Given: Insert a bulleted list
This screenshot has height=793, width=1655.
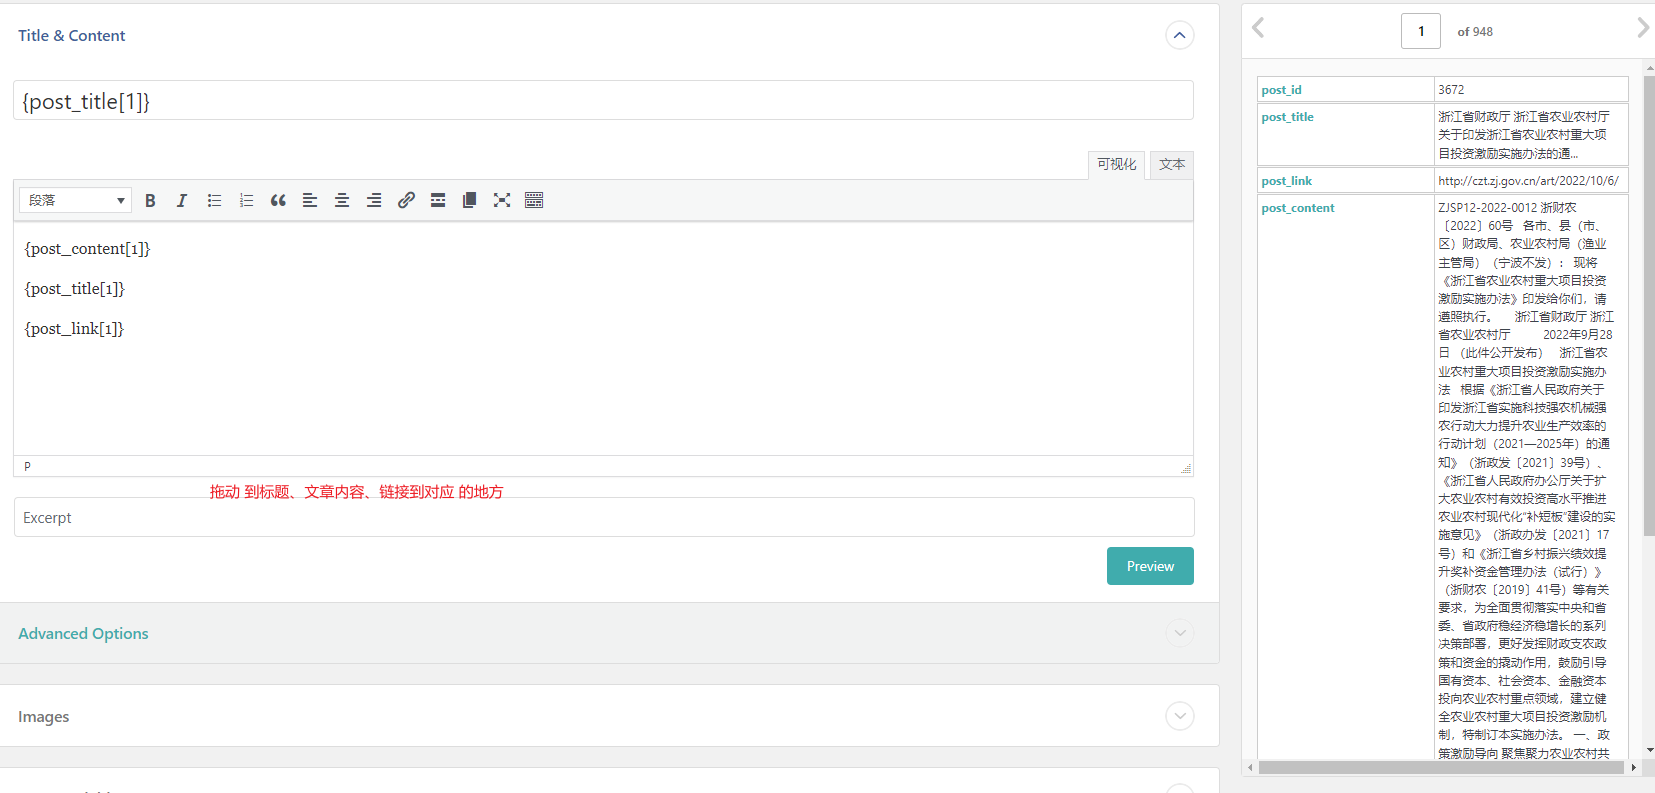Looking at the screenshot, I should [214, 201].
